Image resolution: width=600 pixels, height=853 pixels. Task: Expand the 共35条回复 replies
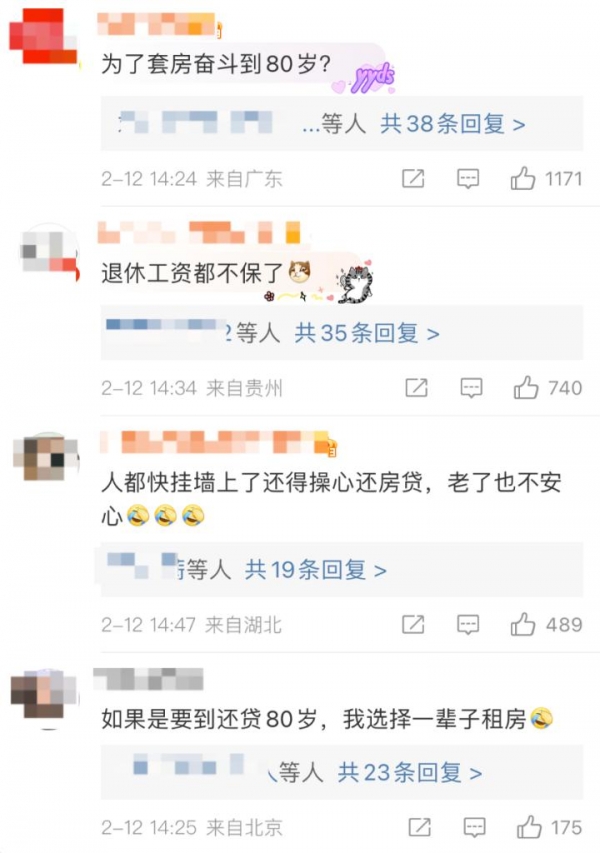tap(367, 333)
